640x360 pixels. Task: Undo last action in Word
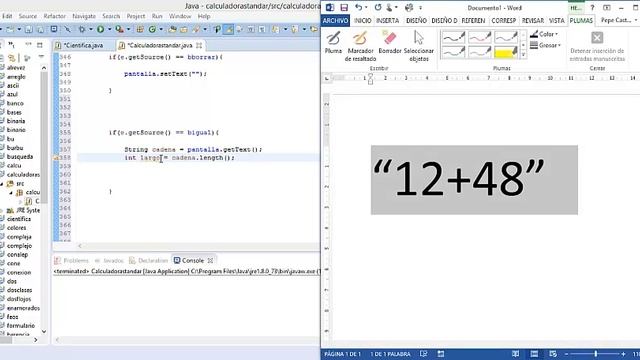358,7
